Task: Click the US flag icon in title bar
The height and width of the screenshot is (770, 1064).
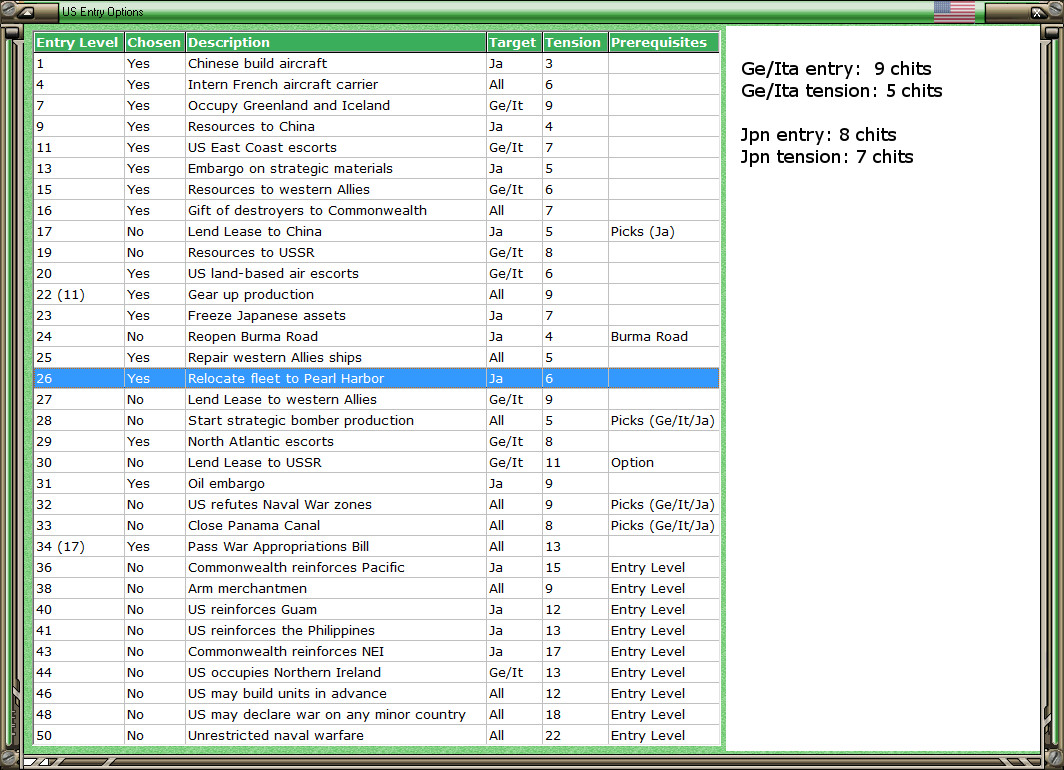Action: (954, 12)
